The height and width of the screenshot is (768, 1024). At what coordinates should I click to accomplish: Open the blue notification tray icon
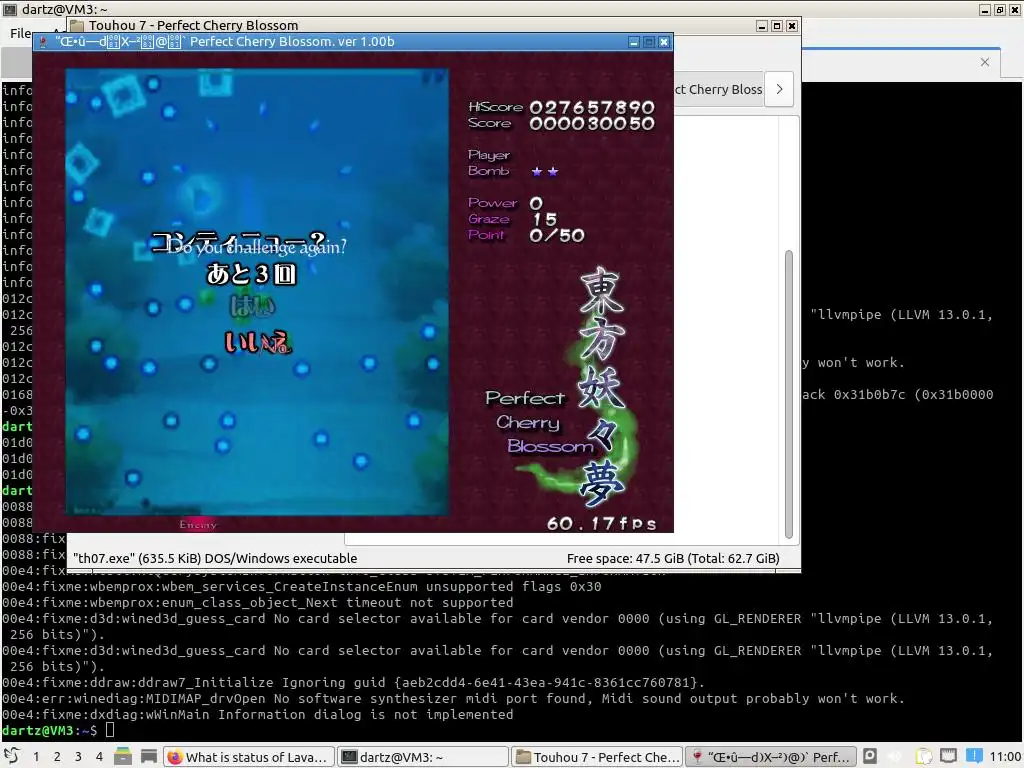pos(974,756)
